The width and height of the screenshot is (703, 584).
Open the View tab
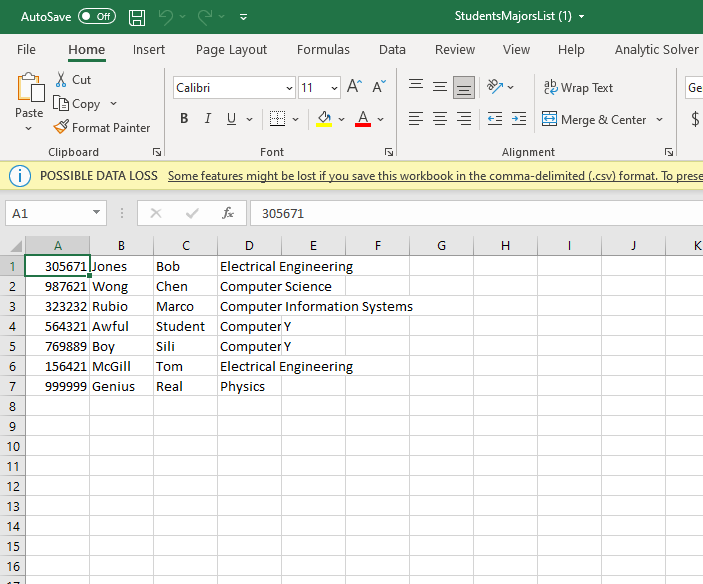516,49
